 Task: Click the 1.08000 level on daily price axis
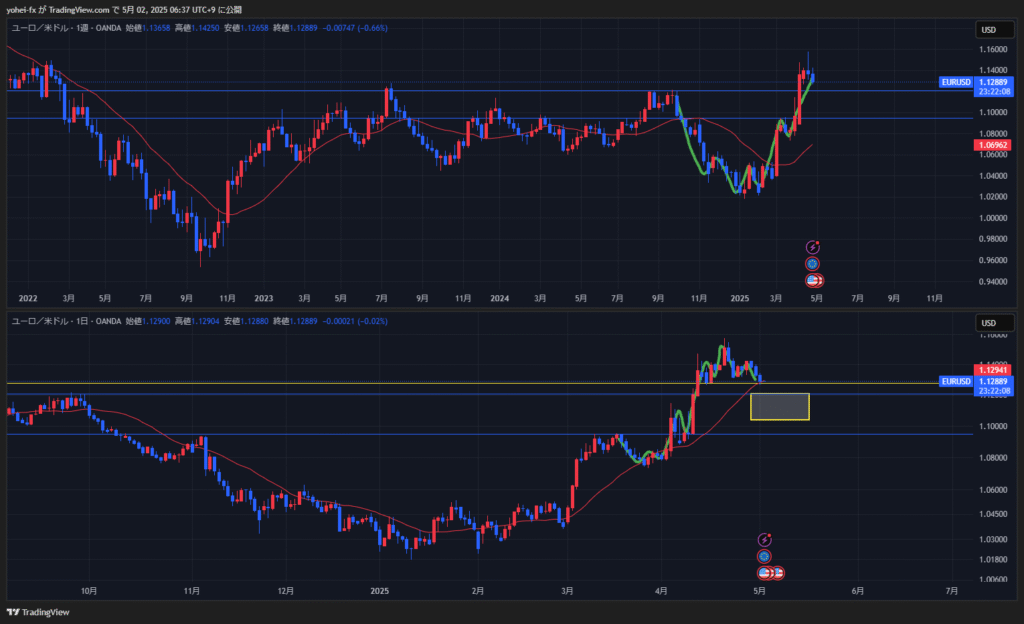(993, 458)
